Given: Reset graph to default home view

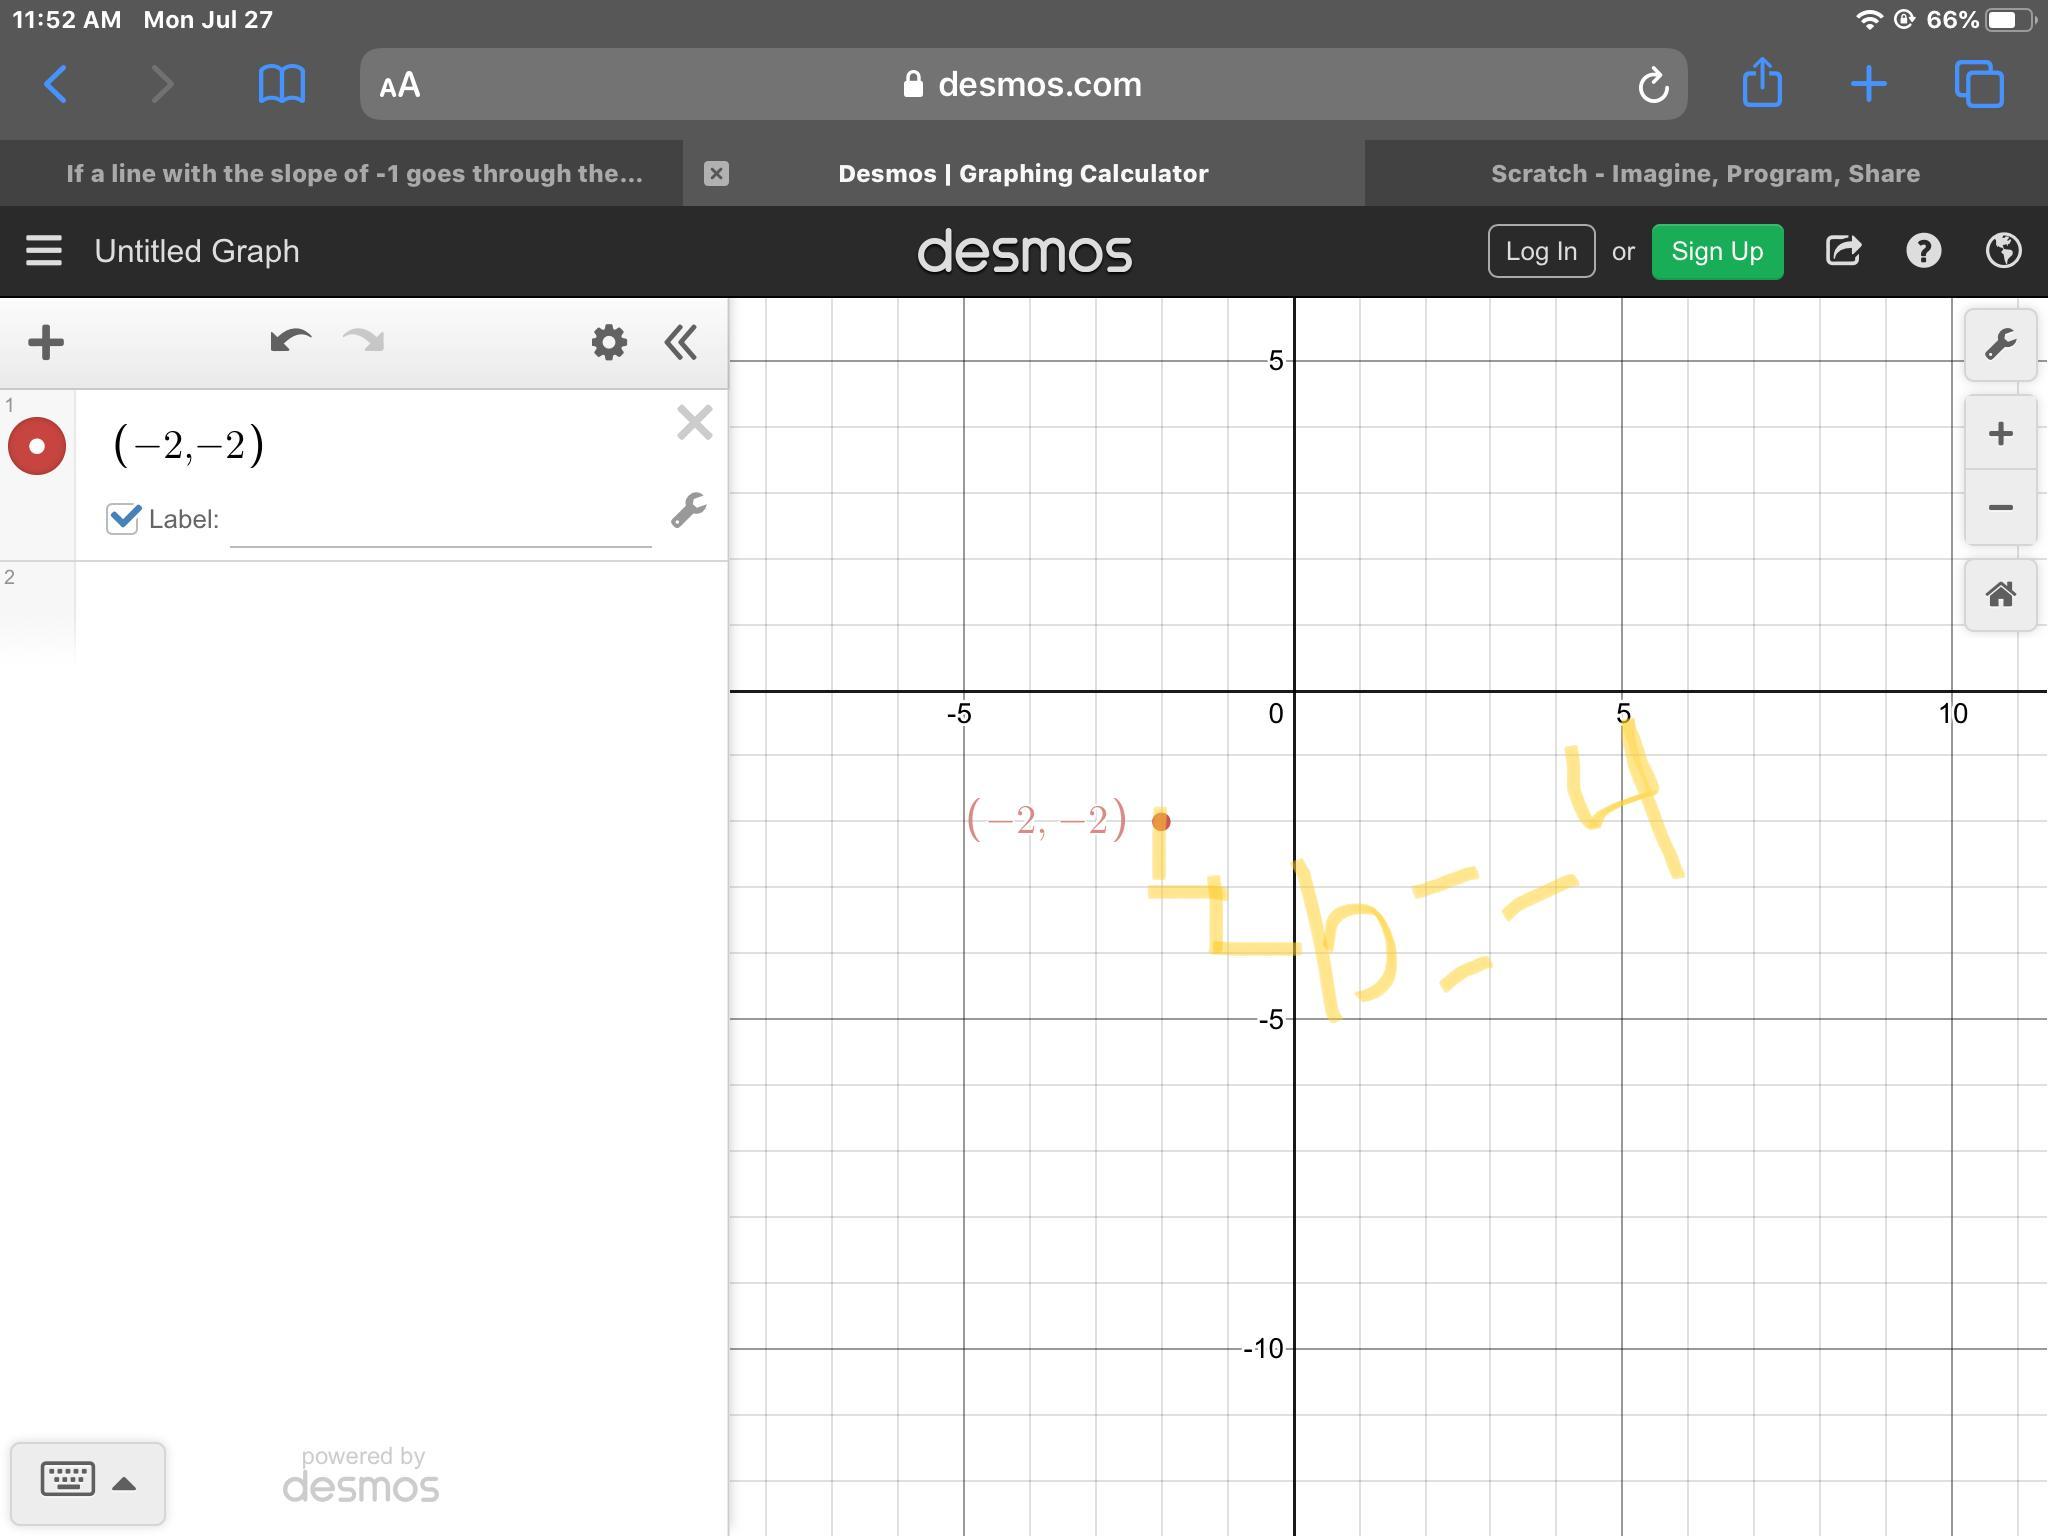Looking at the screenshot, I should tap(2000, 595).
